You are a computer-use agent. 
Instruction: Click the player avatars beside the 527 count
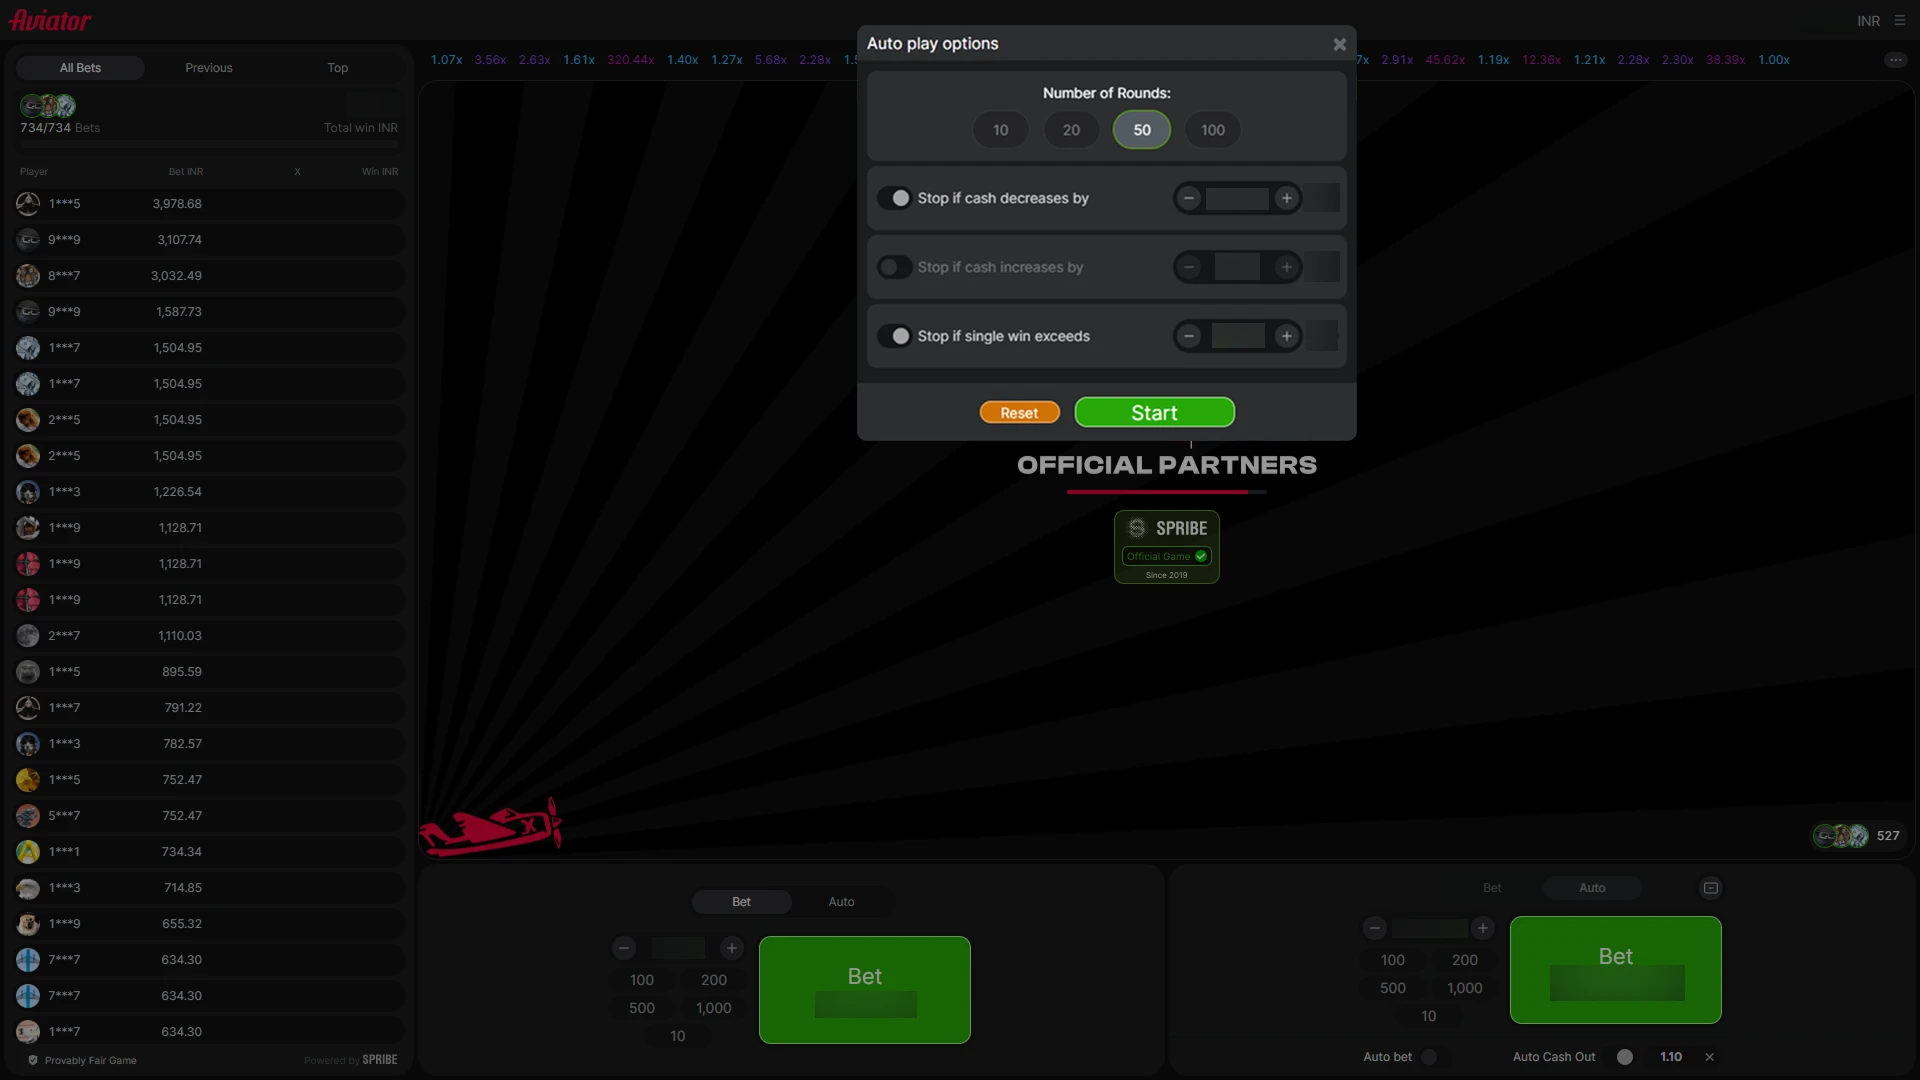click(1838, 836)
